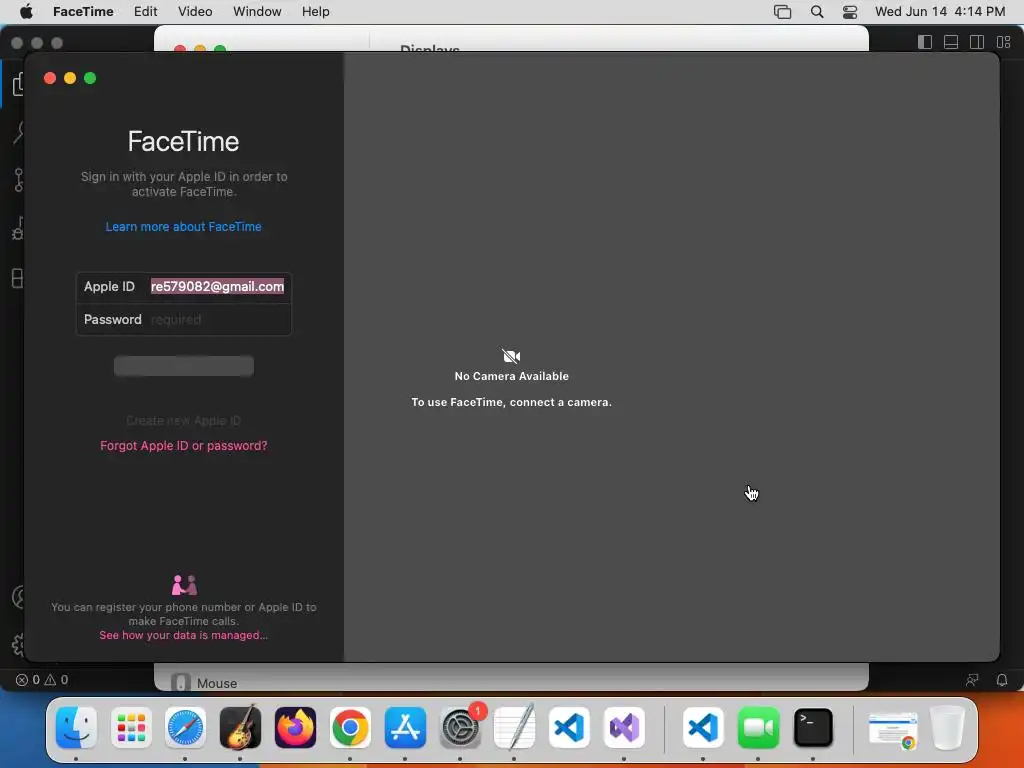Open TextEdit from the Dock

point(514,728)
